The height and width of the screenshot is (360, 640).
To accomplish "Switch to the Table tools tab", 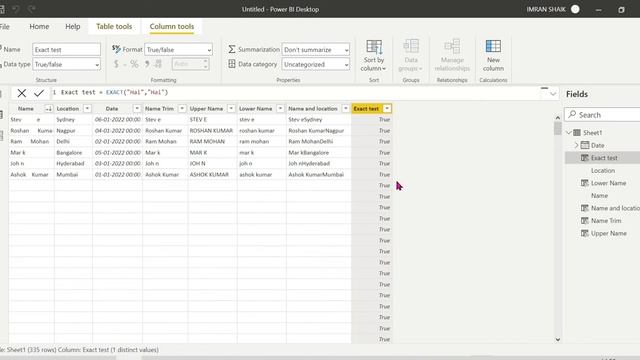I will click(x=114, y=26).
